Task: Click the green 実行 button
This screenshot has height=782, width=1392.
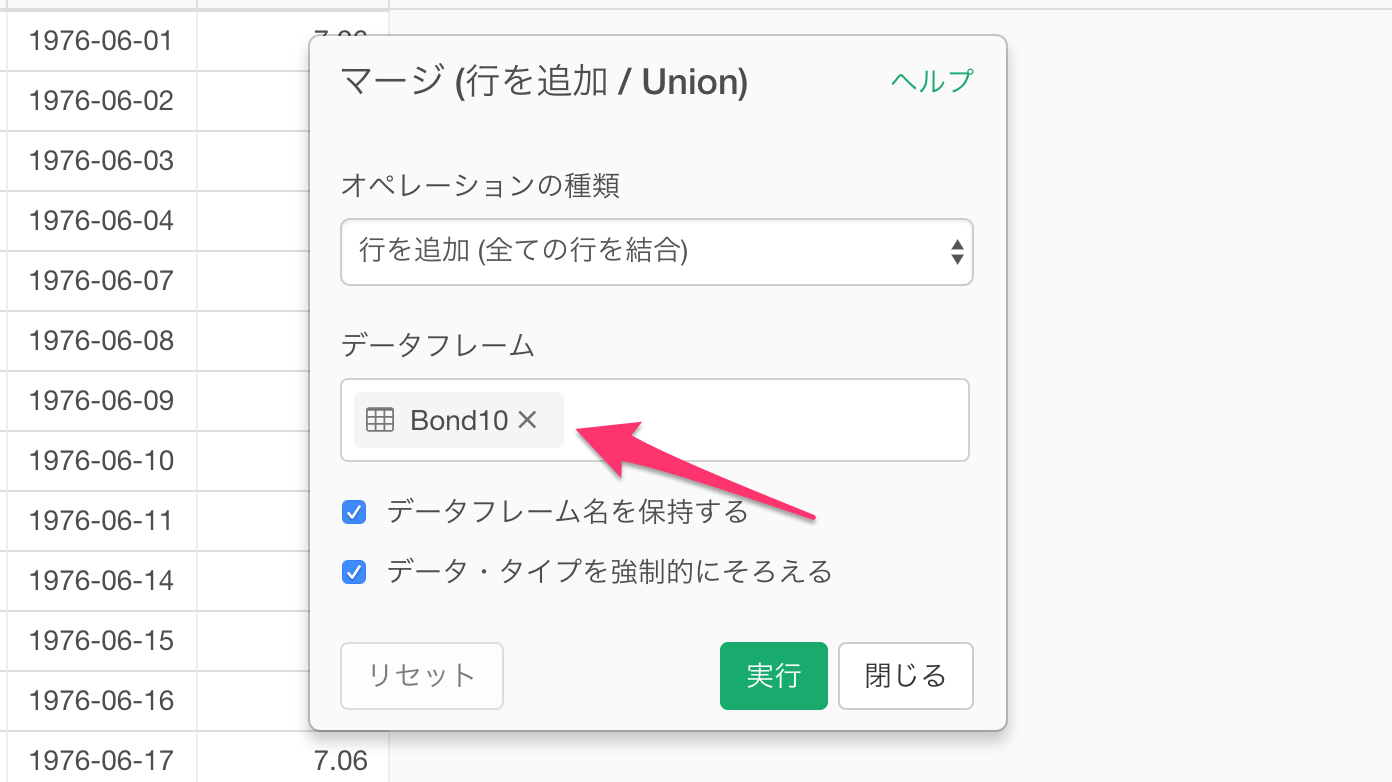Action: pos(774,676)
